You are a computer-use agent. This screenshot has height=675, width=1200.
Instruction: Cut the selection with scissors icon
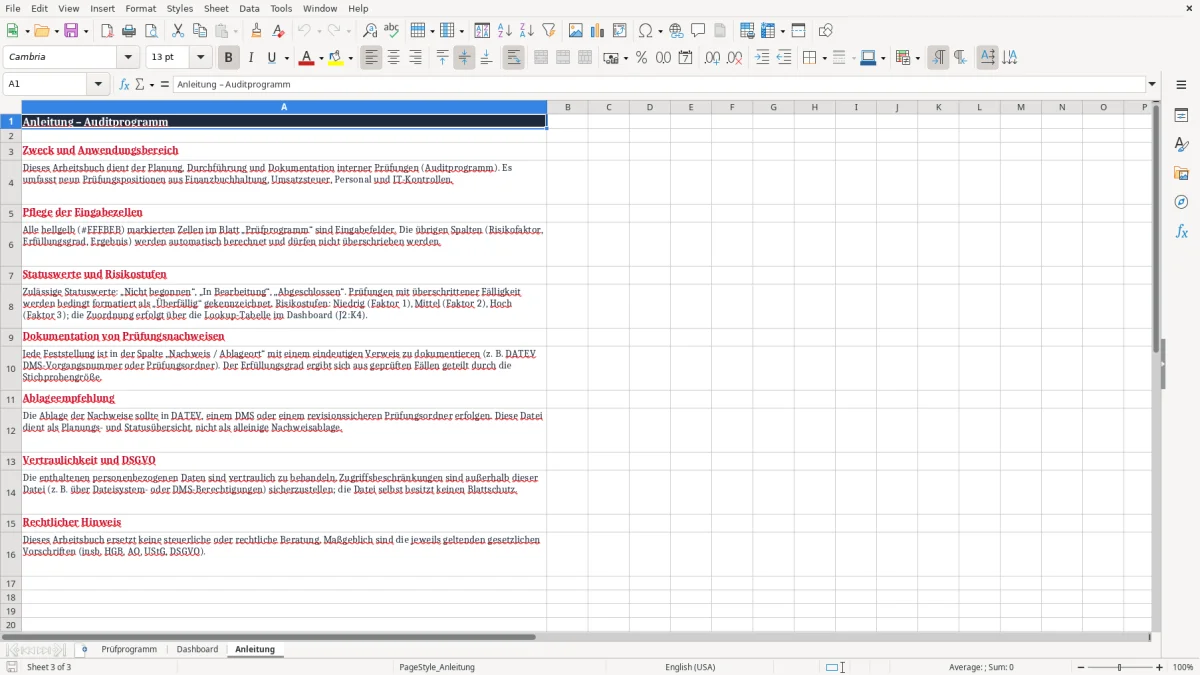tap(178, 31)
